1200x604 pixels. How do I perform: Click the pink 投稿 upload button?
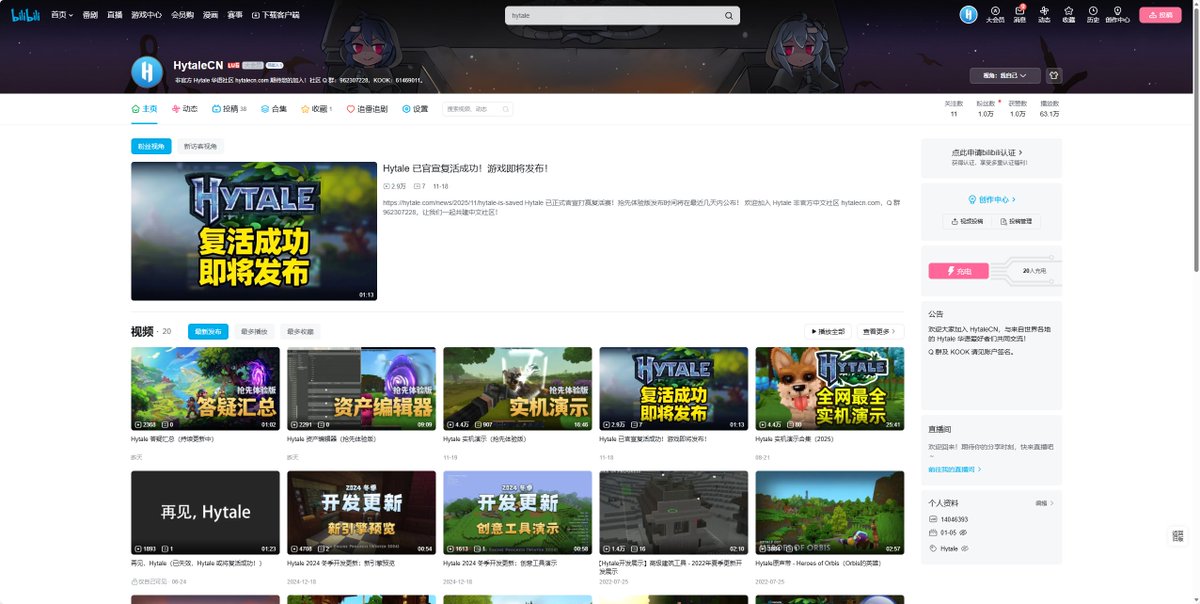point(1160,15)
